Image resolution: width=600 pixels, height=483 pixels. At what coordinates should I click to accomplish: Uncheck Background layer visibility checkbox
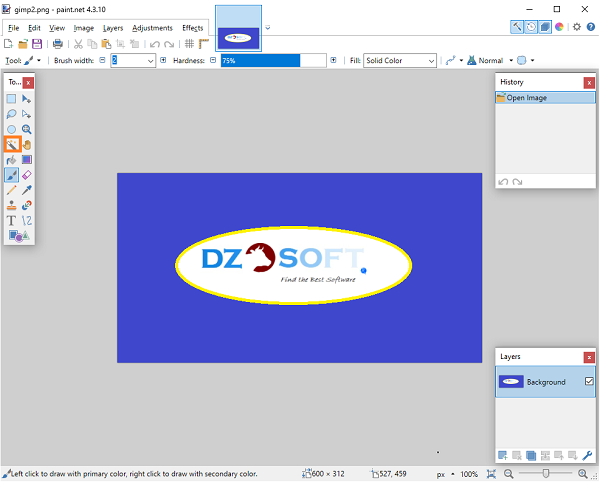(589, 381)
